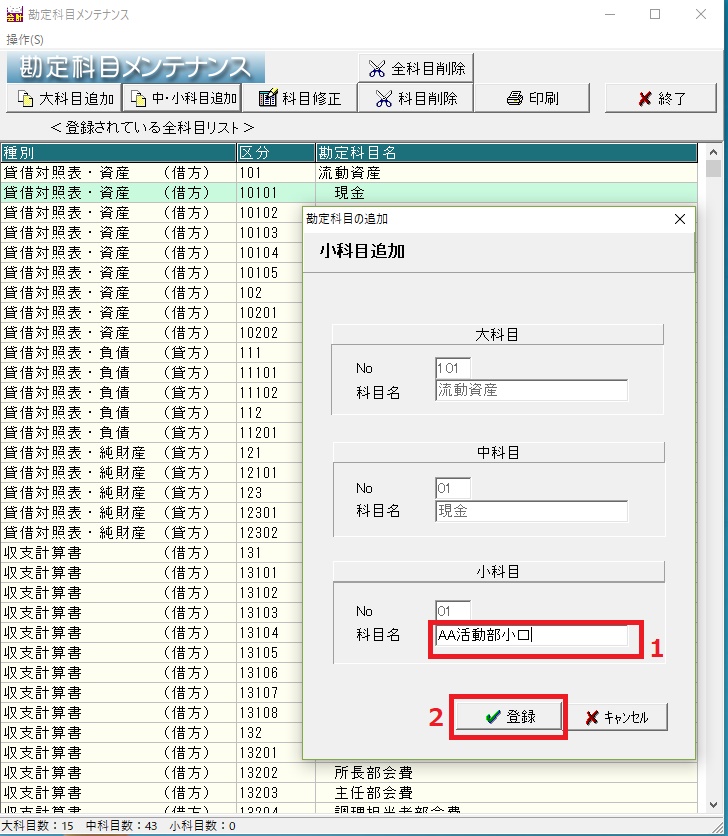The height and width of the screenshot is (836, 728).
Task: Select the row with code 10202
Action: click(x=151, y=333)
